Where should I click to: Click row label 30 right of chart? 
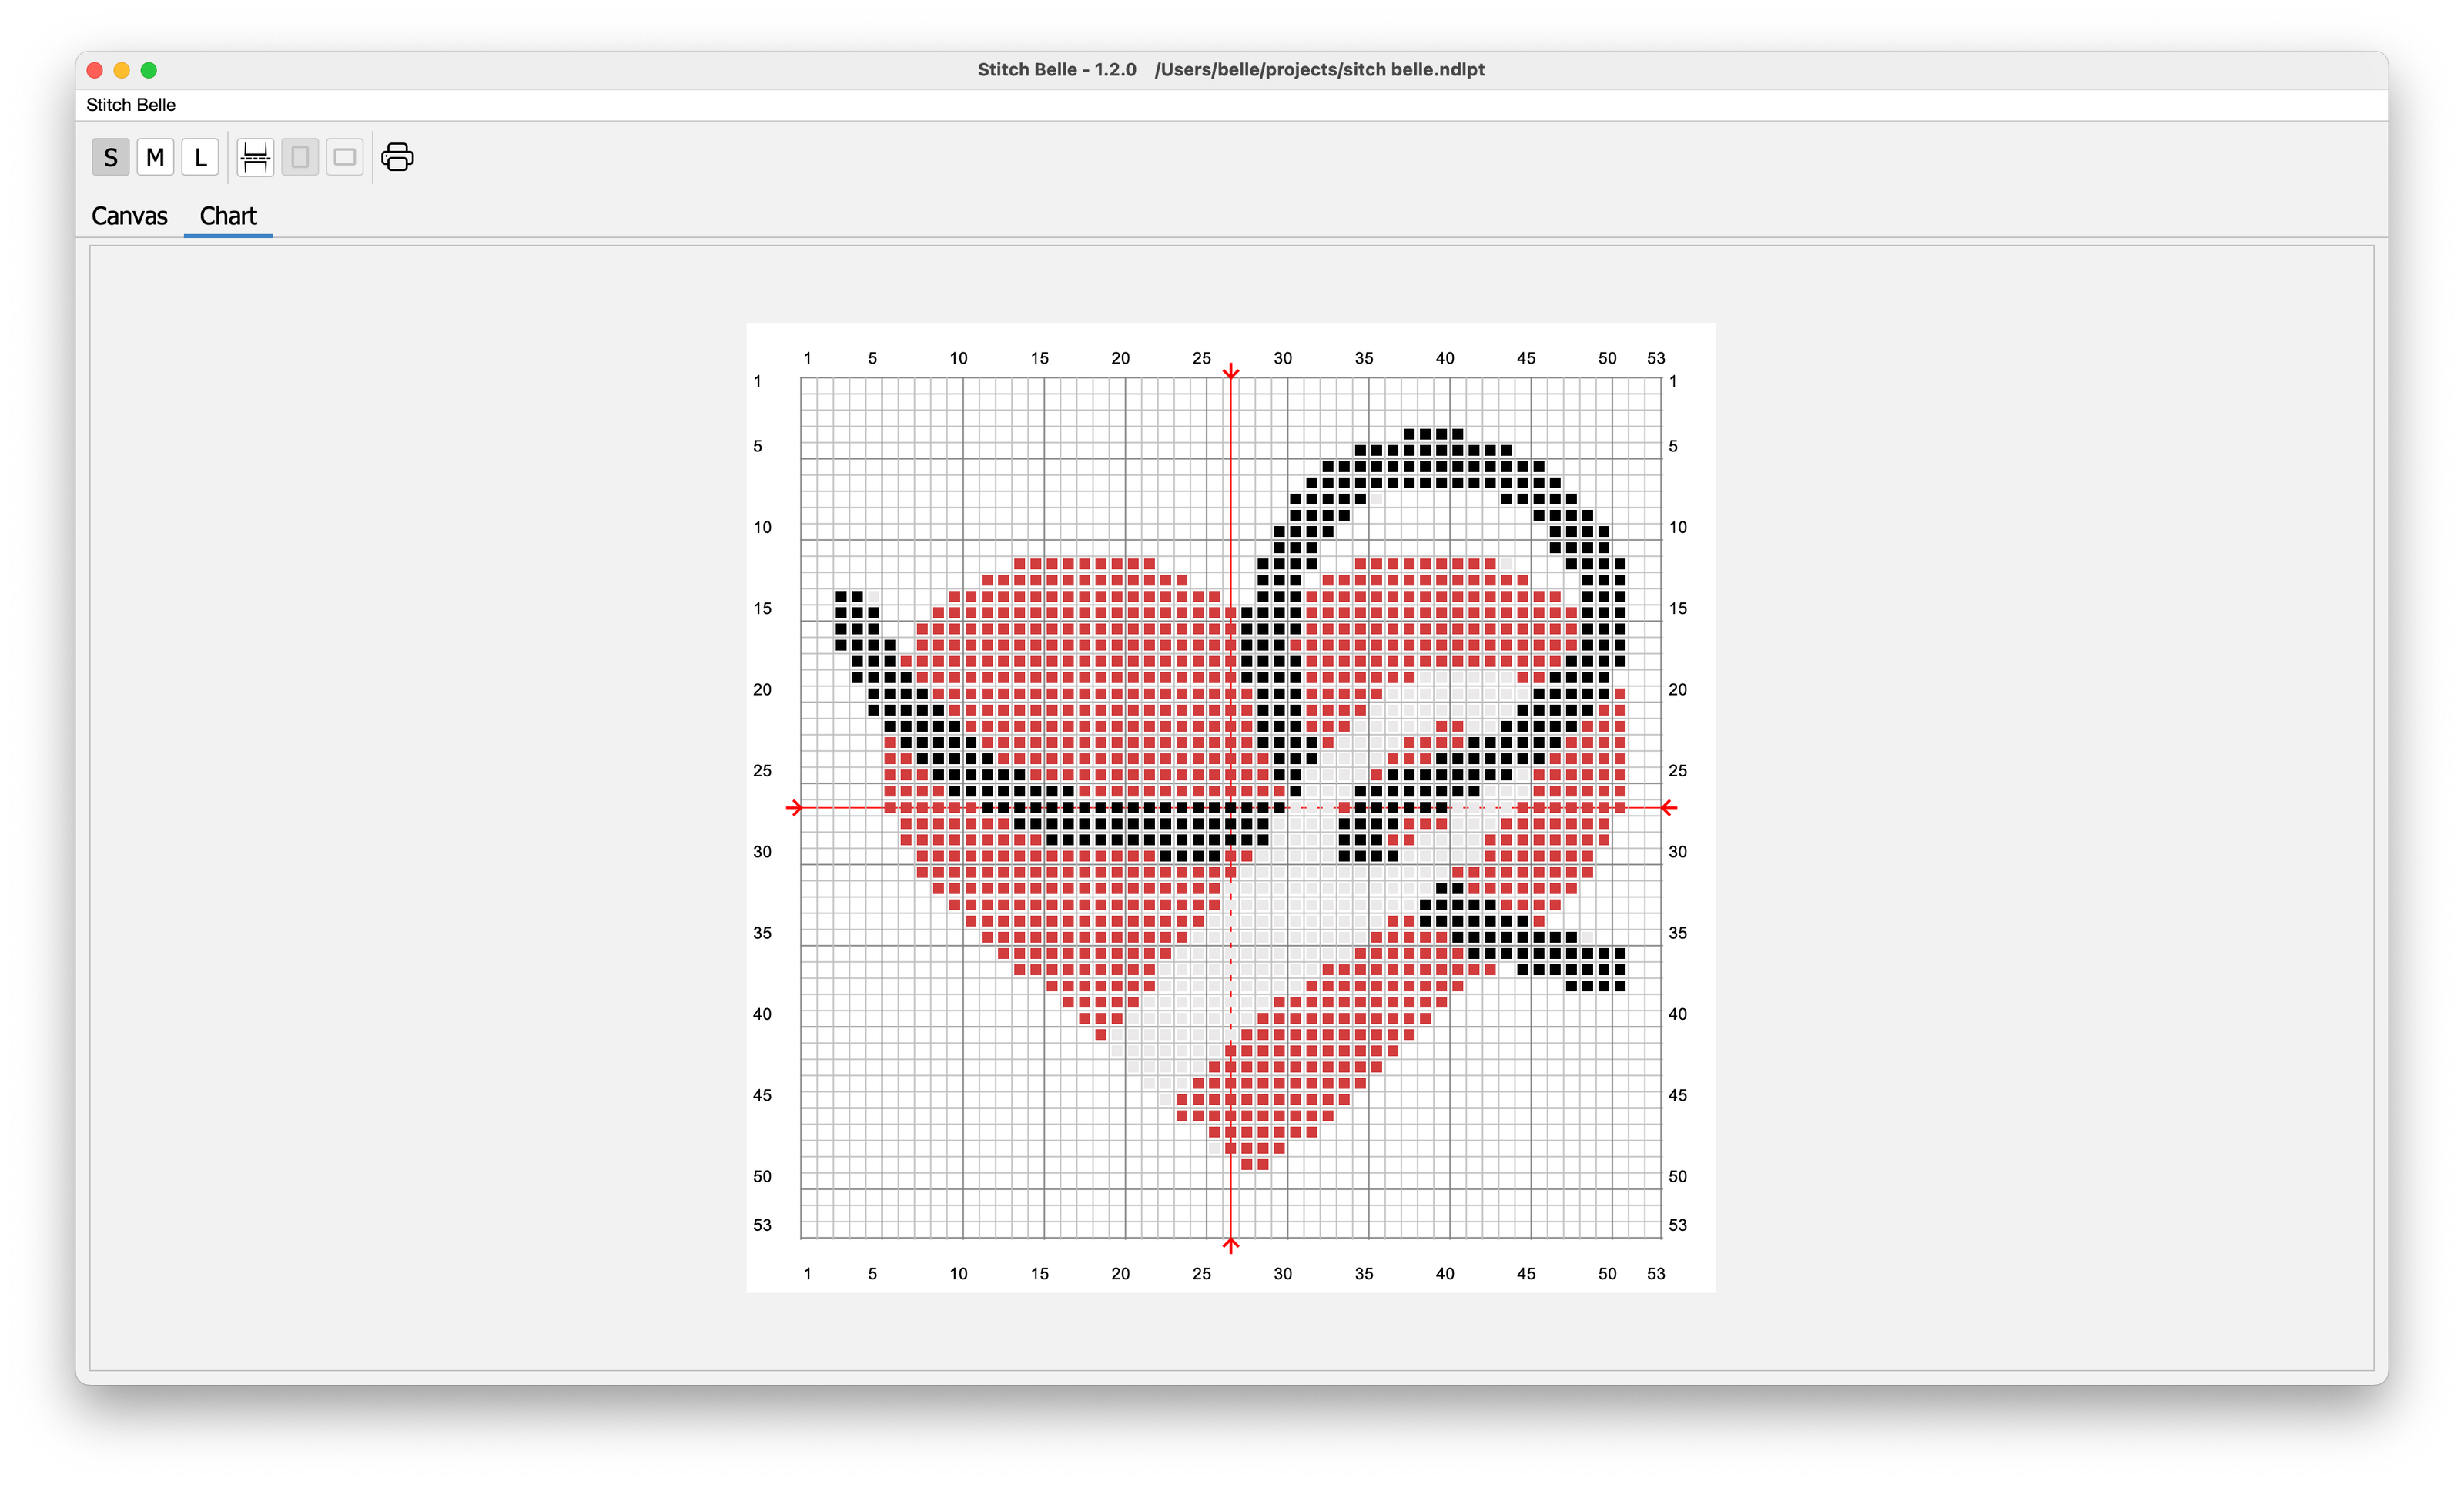pyautogui.click(x=1677, y=852)
